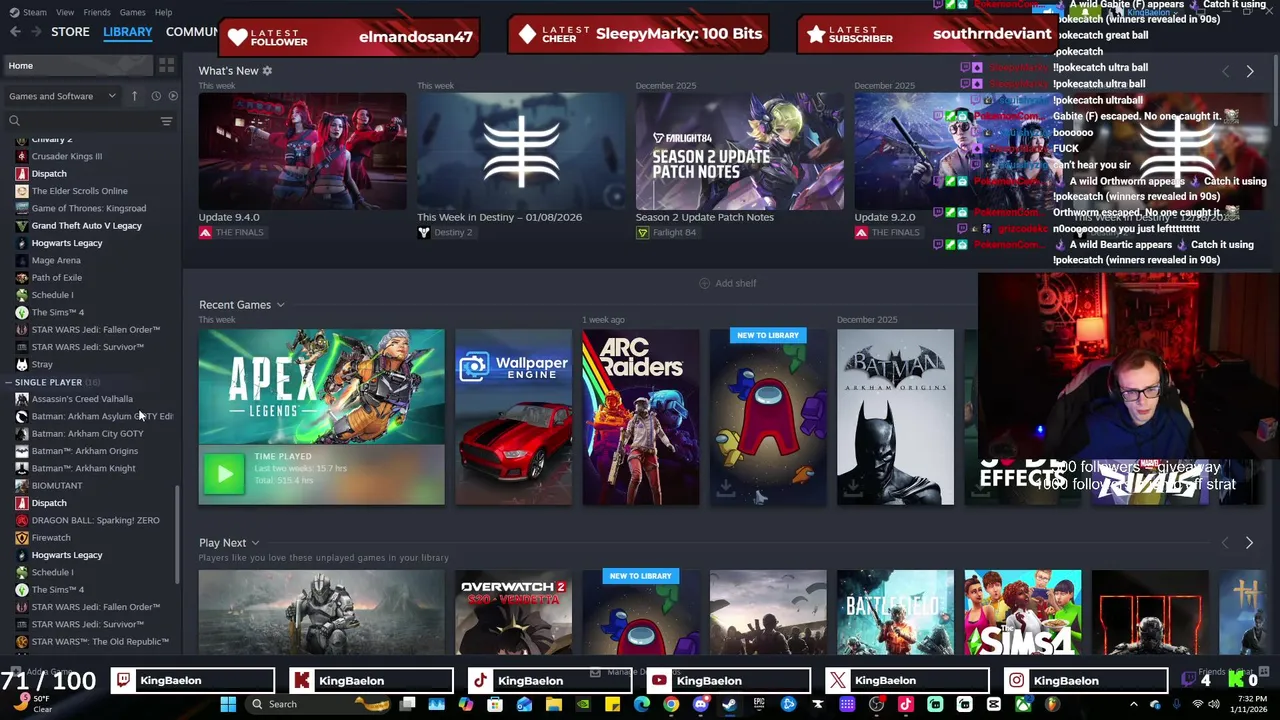Viewport: 1280px width, 720px height.
Task: Switch to the STORE tab
Action: click(x=70, y=32)
